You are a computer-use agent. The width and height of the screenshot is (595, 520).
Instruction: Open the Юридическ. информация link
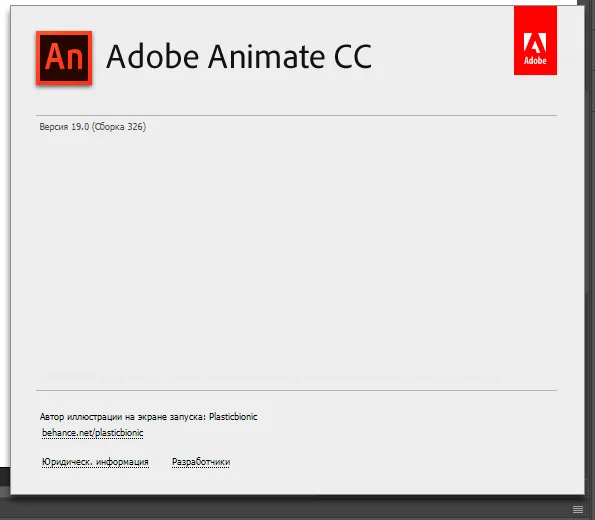95,462
